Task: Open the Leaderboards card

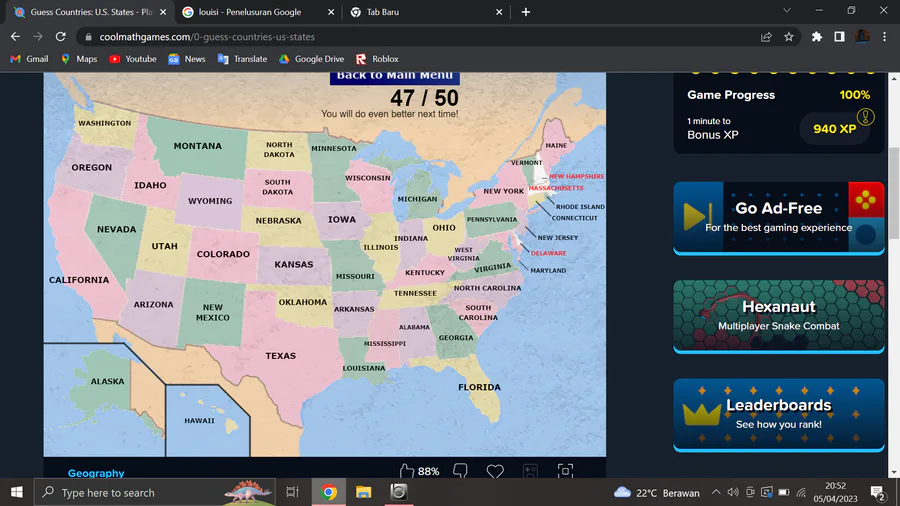Action: coord(778,414)
